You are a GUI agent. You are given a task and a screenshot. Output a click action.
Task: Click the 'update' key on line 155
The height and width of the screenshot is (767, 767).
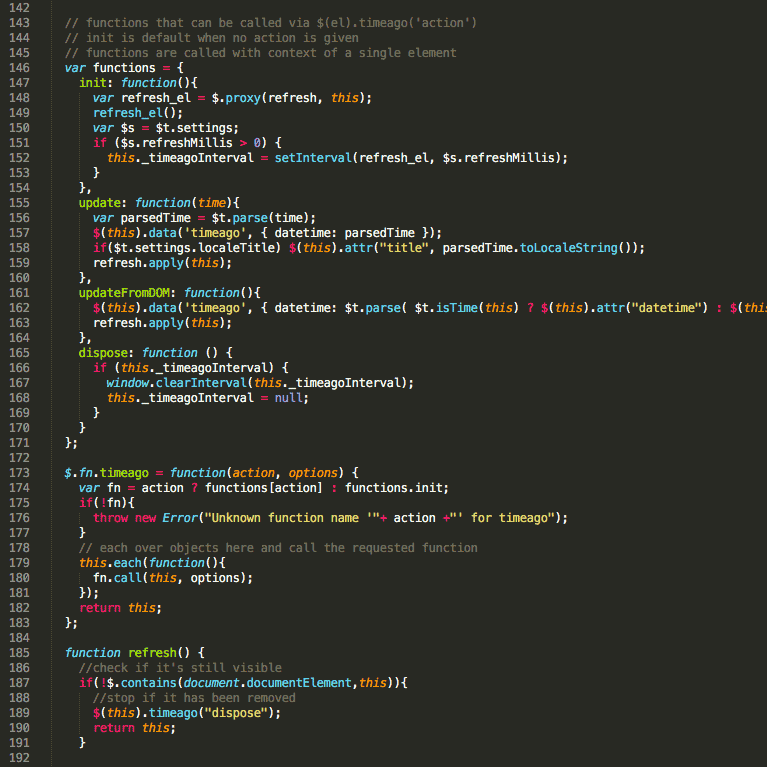[100, 203]
